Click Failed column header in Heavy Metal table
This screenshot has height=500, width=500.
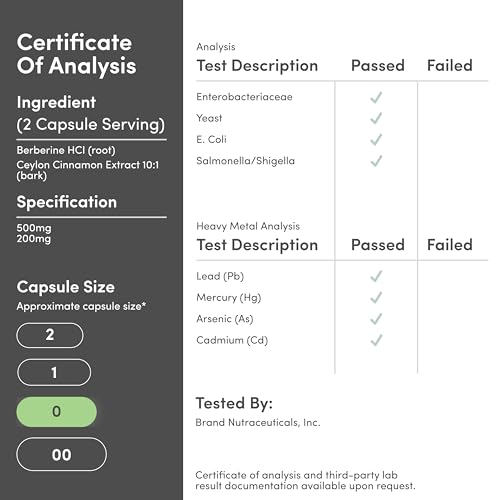450,245
